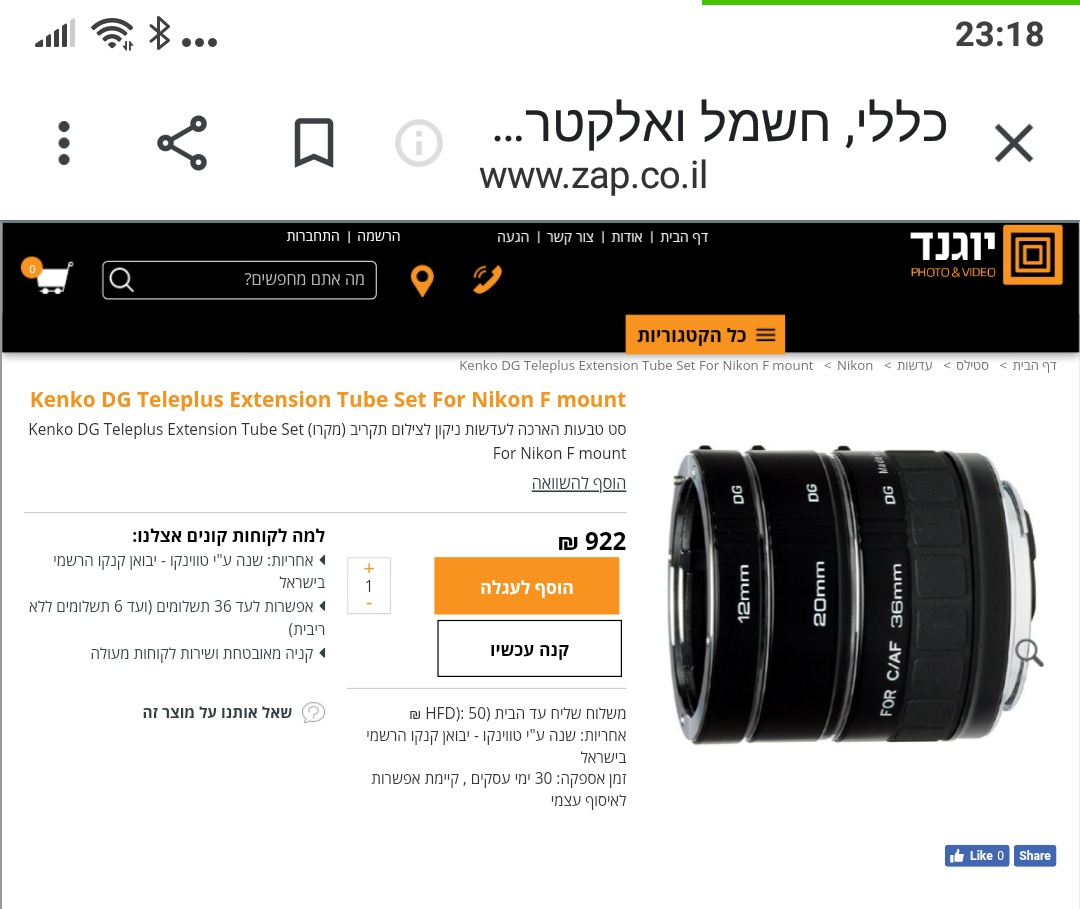This screenshot has height=909, width=1080.
Task: Open the צור קשר menu item
Action: pyautogui.click(x=570, y=237)
